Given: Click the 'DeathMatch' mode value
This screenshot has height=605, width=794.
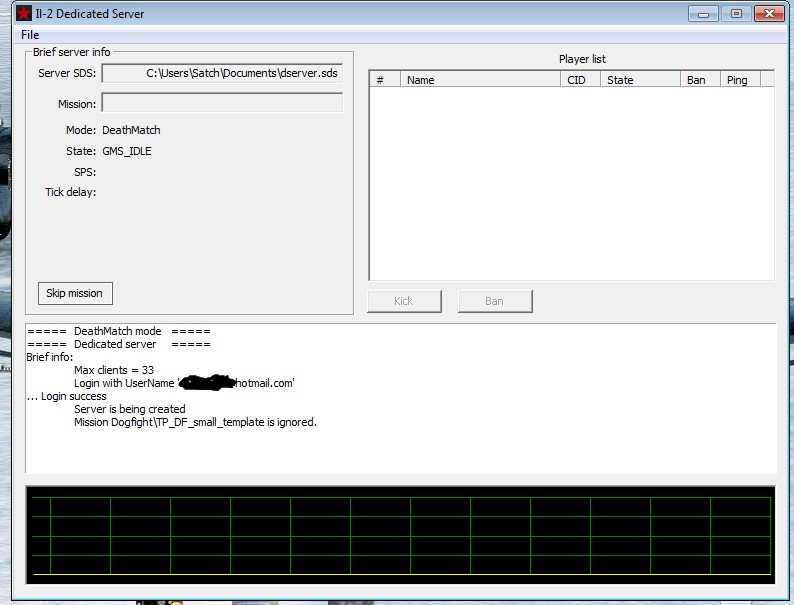Looking at the screenshot, I should (x=131, y=130).
